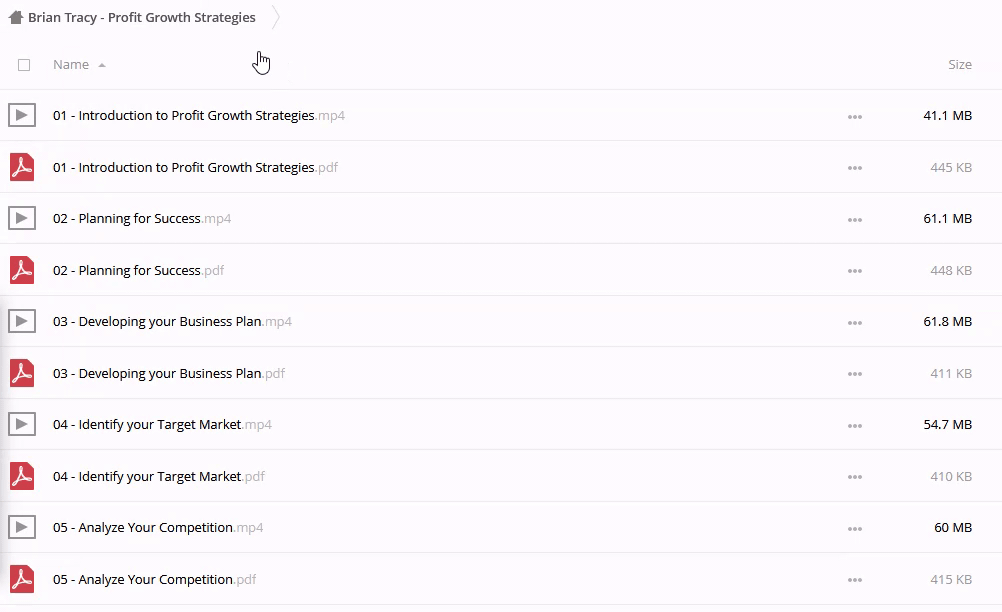The width and height of the screenshot is (1002, 612).
Task: Click video icon for 01 Introduction mp4
Action: coord(21,115)
